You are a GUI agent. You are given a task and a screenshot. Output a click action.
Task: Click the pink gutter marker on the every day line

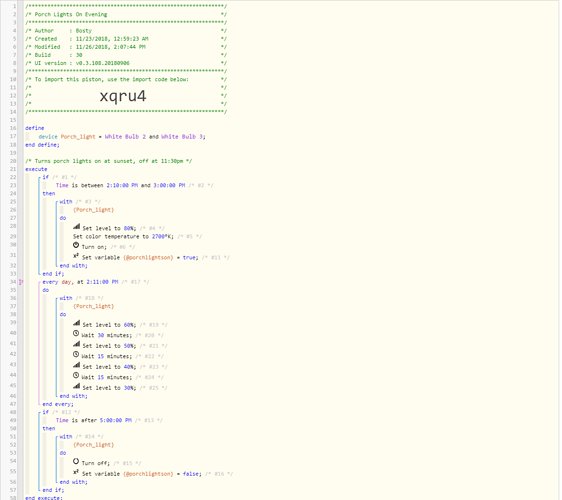pos(21,282)
